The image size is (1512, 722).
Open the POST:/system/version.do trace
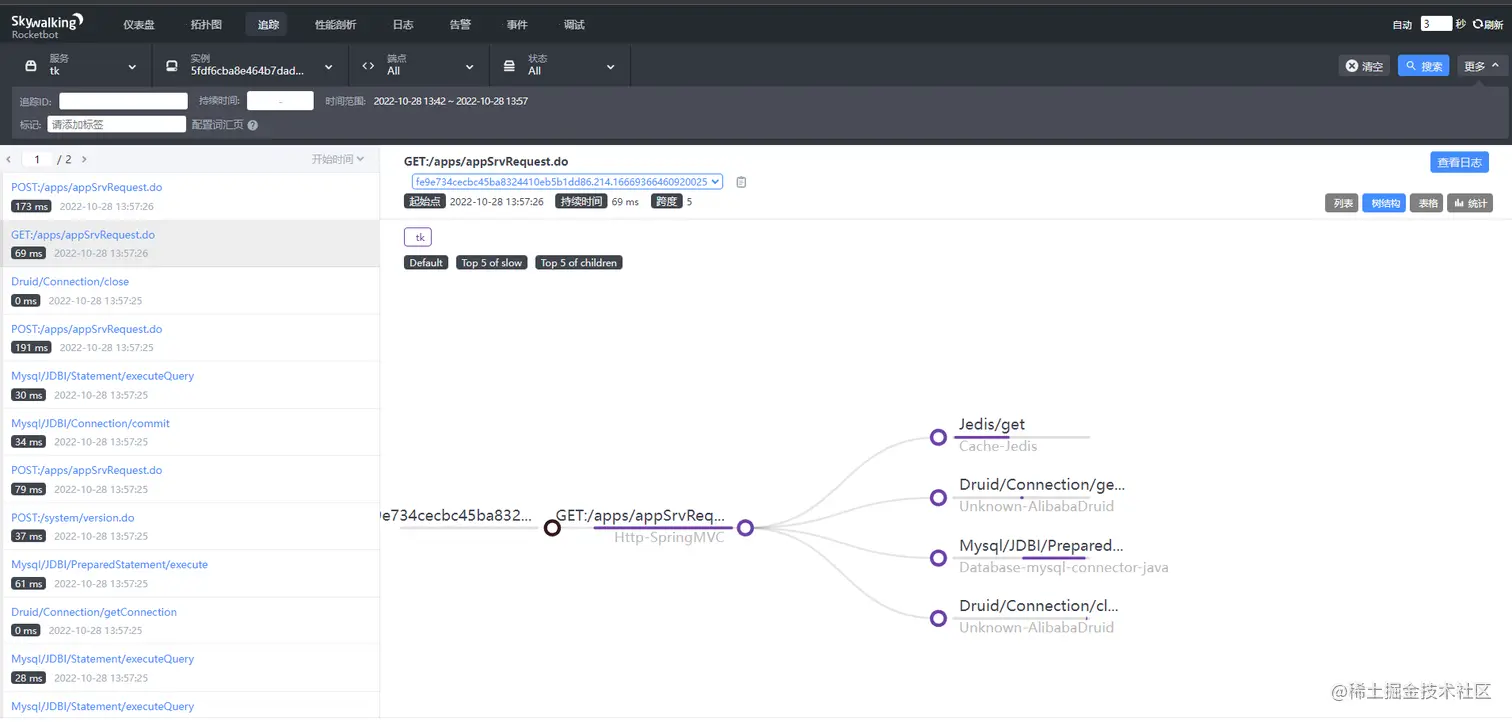point(190,527)
